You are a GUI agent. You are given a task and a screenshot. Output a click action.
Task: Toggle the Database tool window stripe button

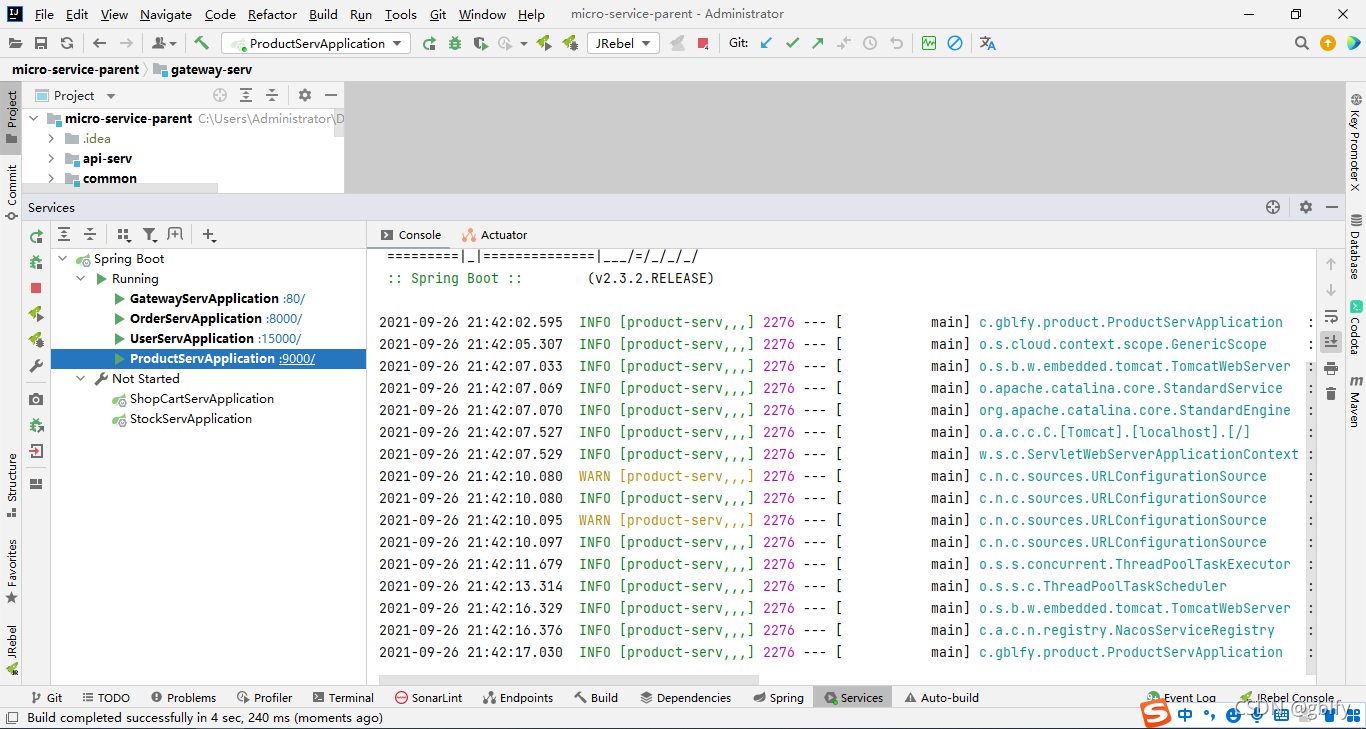pos(1355,246)
